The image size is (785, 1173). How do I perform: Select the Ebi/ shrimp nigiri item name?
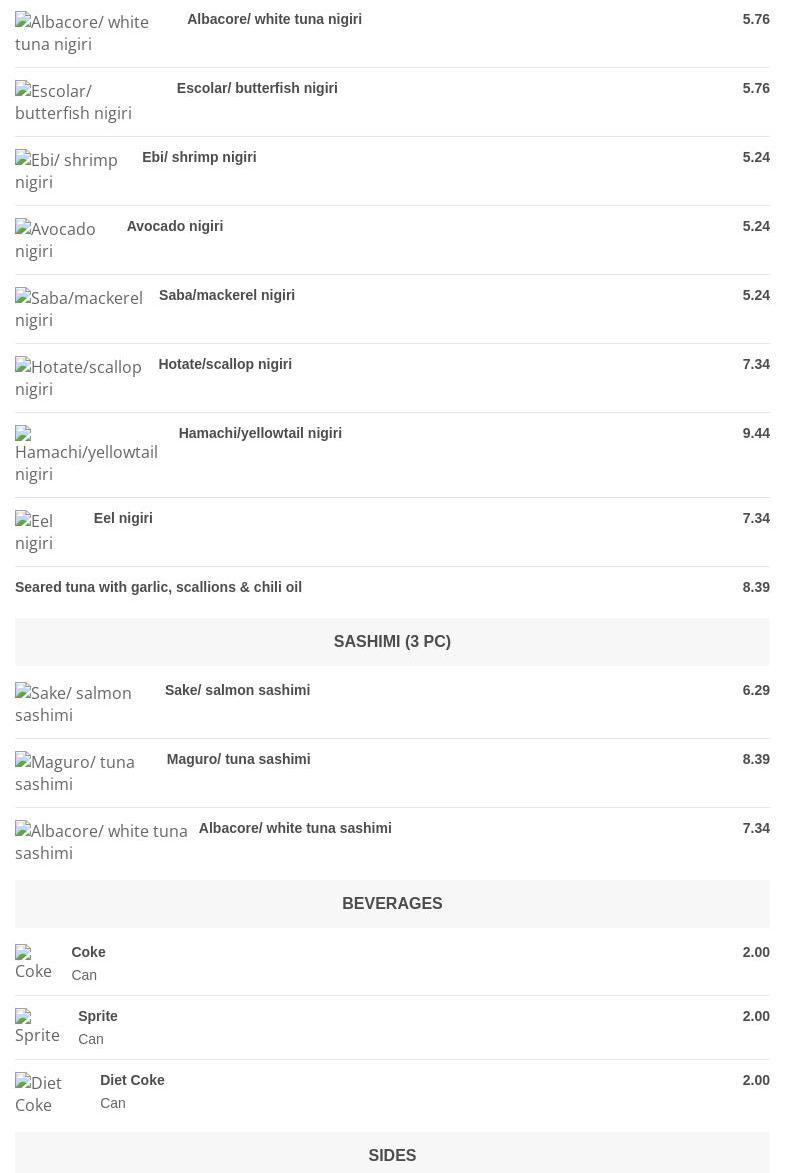(x=199, y=157)
